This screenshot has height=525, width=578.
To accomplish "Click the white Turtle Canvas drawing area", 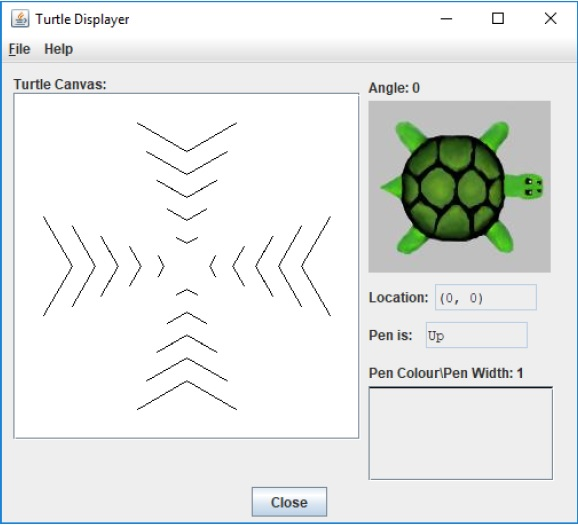I will tap(186, 266).
